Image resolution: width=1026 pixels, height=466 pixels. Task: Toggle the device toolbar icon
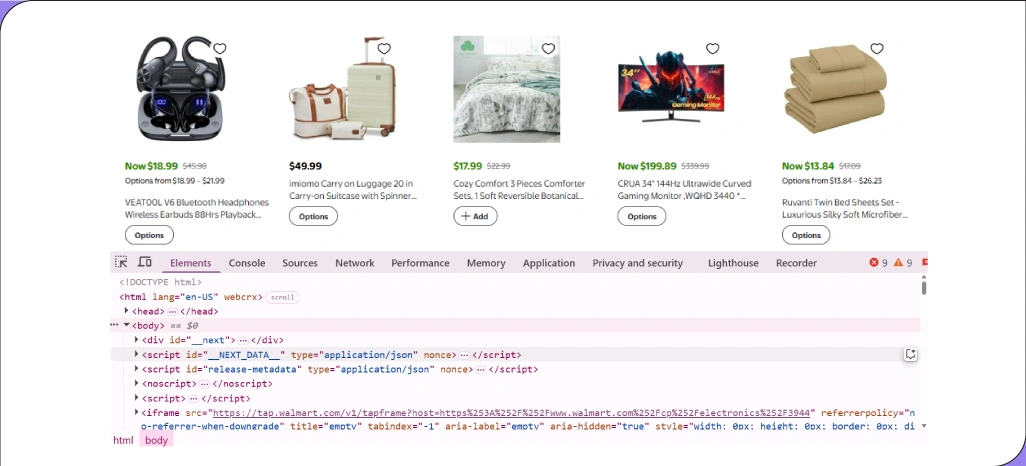click(x=145, y=262)
